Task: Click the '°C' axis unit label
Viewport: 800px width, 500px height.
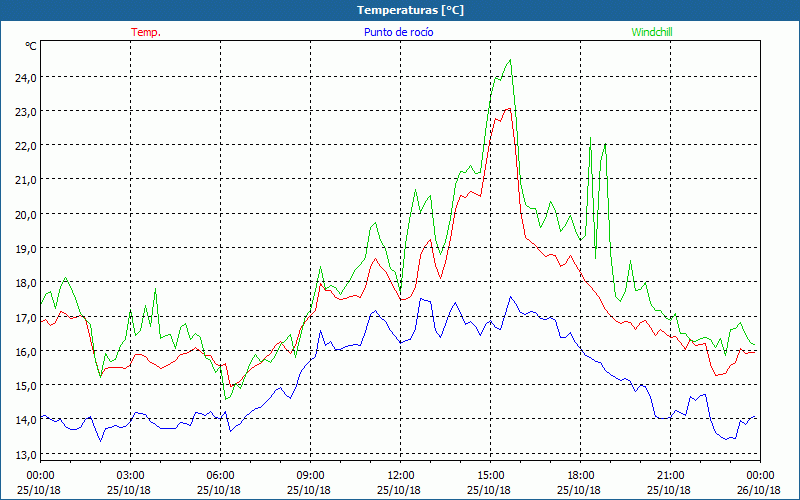Action: 31,46
